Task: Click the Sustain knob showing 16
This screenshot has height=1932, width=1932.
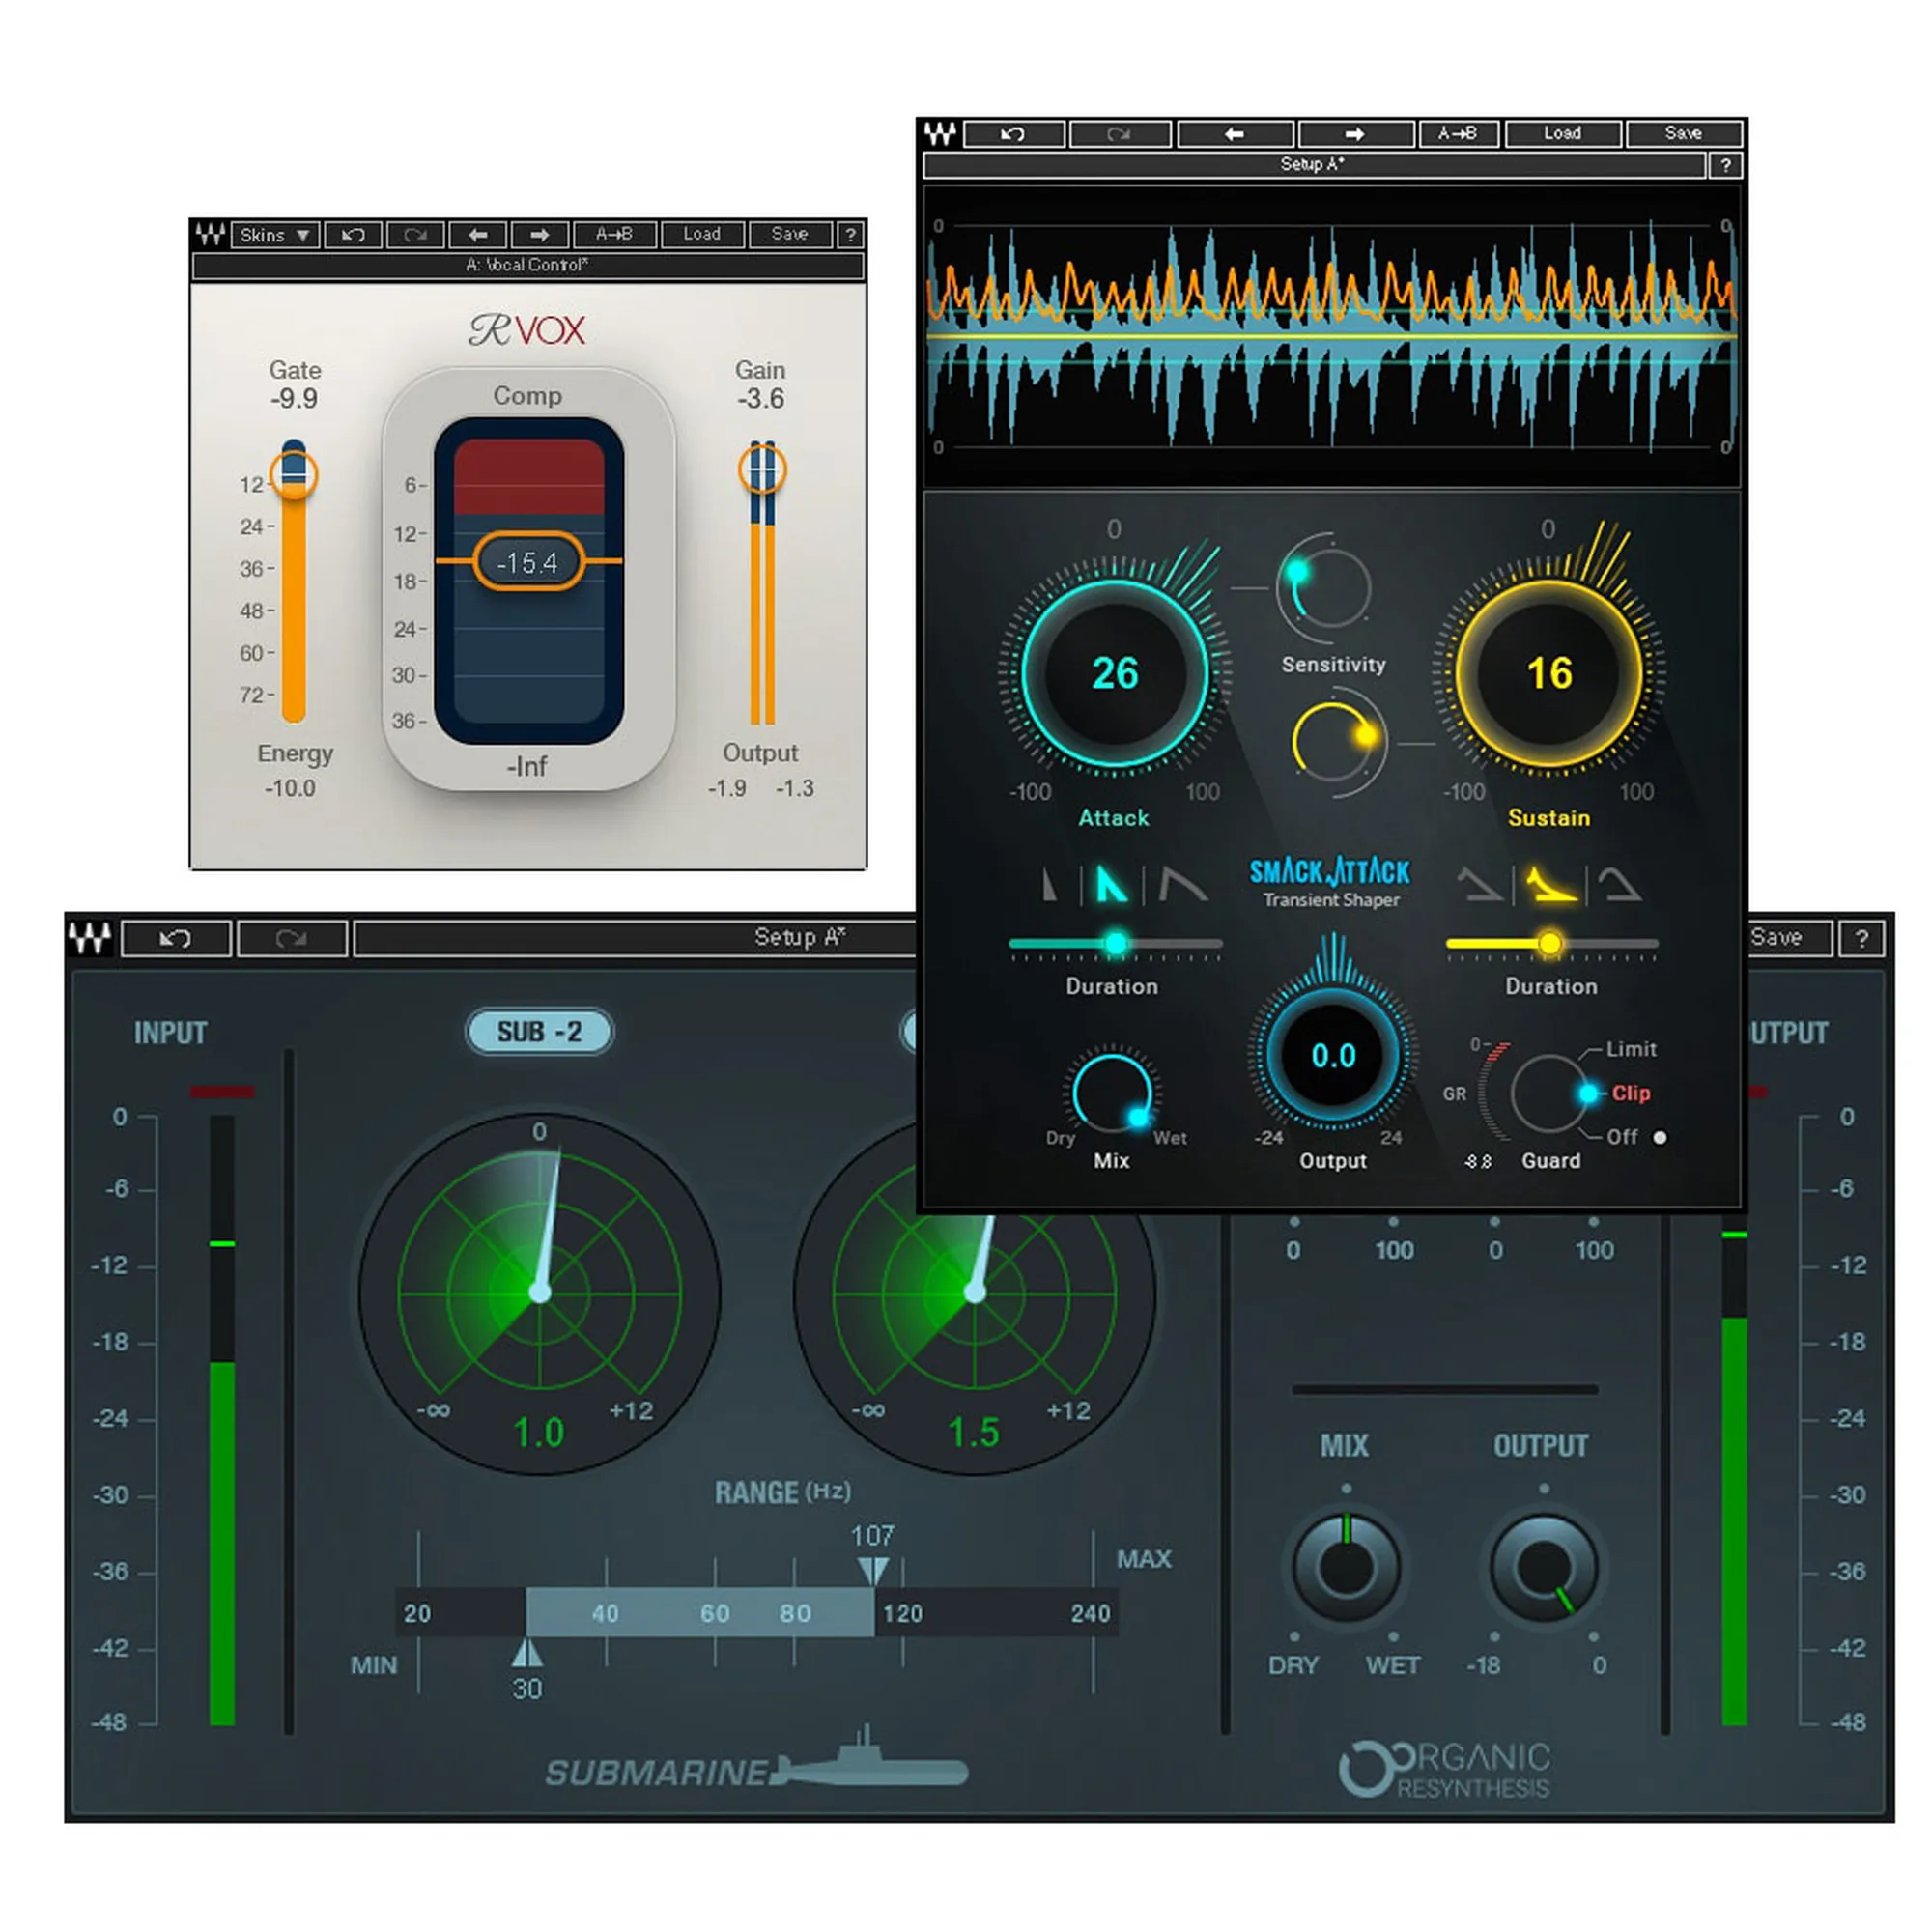Action: pos(1549,673)
